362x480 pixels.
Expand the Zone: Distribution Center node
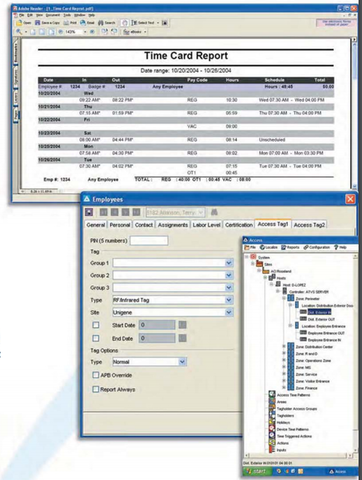pos(284,347)
